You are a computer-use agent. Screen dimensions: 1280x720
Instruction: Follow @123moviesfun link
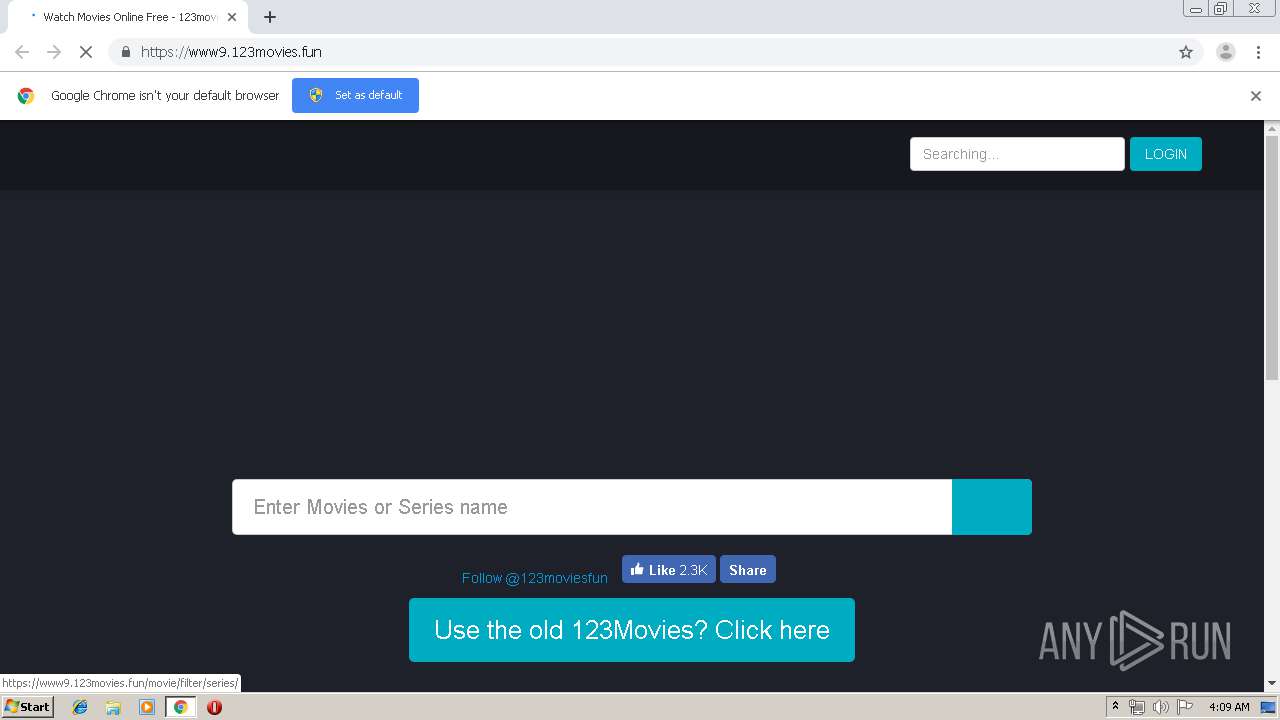point(535,578)
